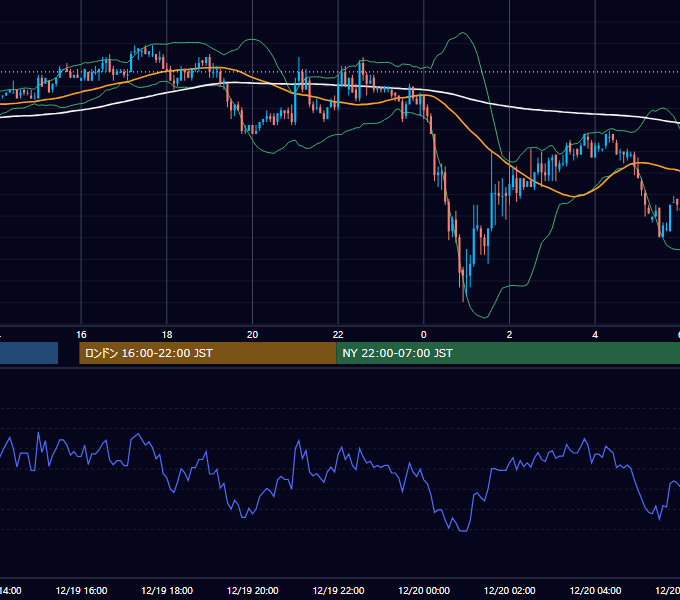The width and height of the screenshot is (680, 600).
Task: Click the 16 hour axis label
Action: [x=81, y=335]
